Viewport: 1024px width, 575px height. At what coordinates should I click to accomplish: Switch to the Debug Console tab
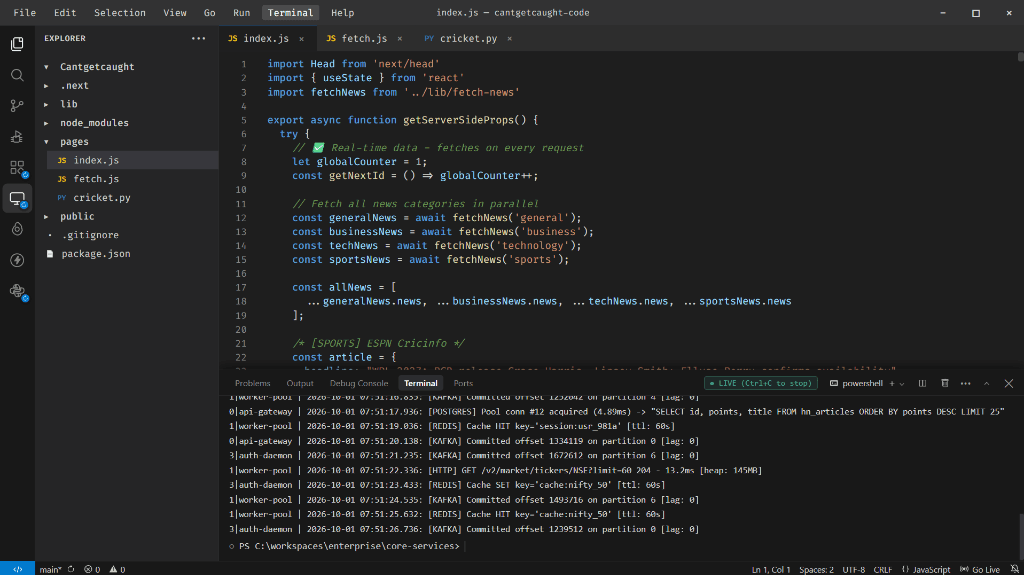click(x=359, y=384)
